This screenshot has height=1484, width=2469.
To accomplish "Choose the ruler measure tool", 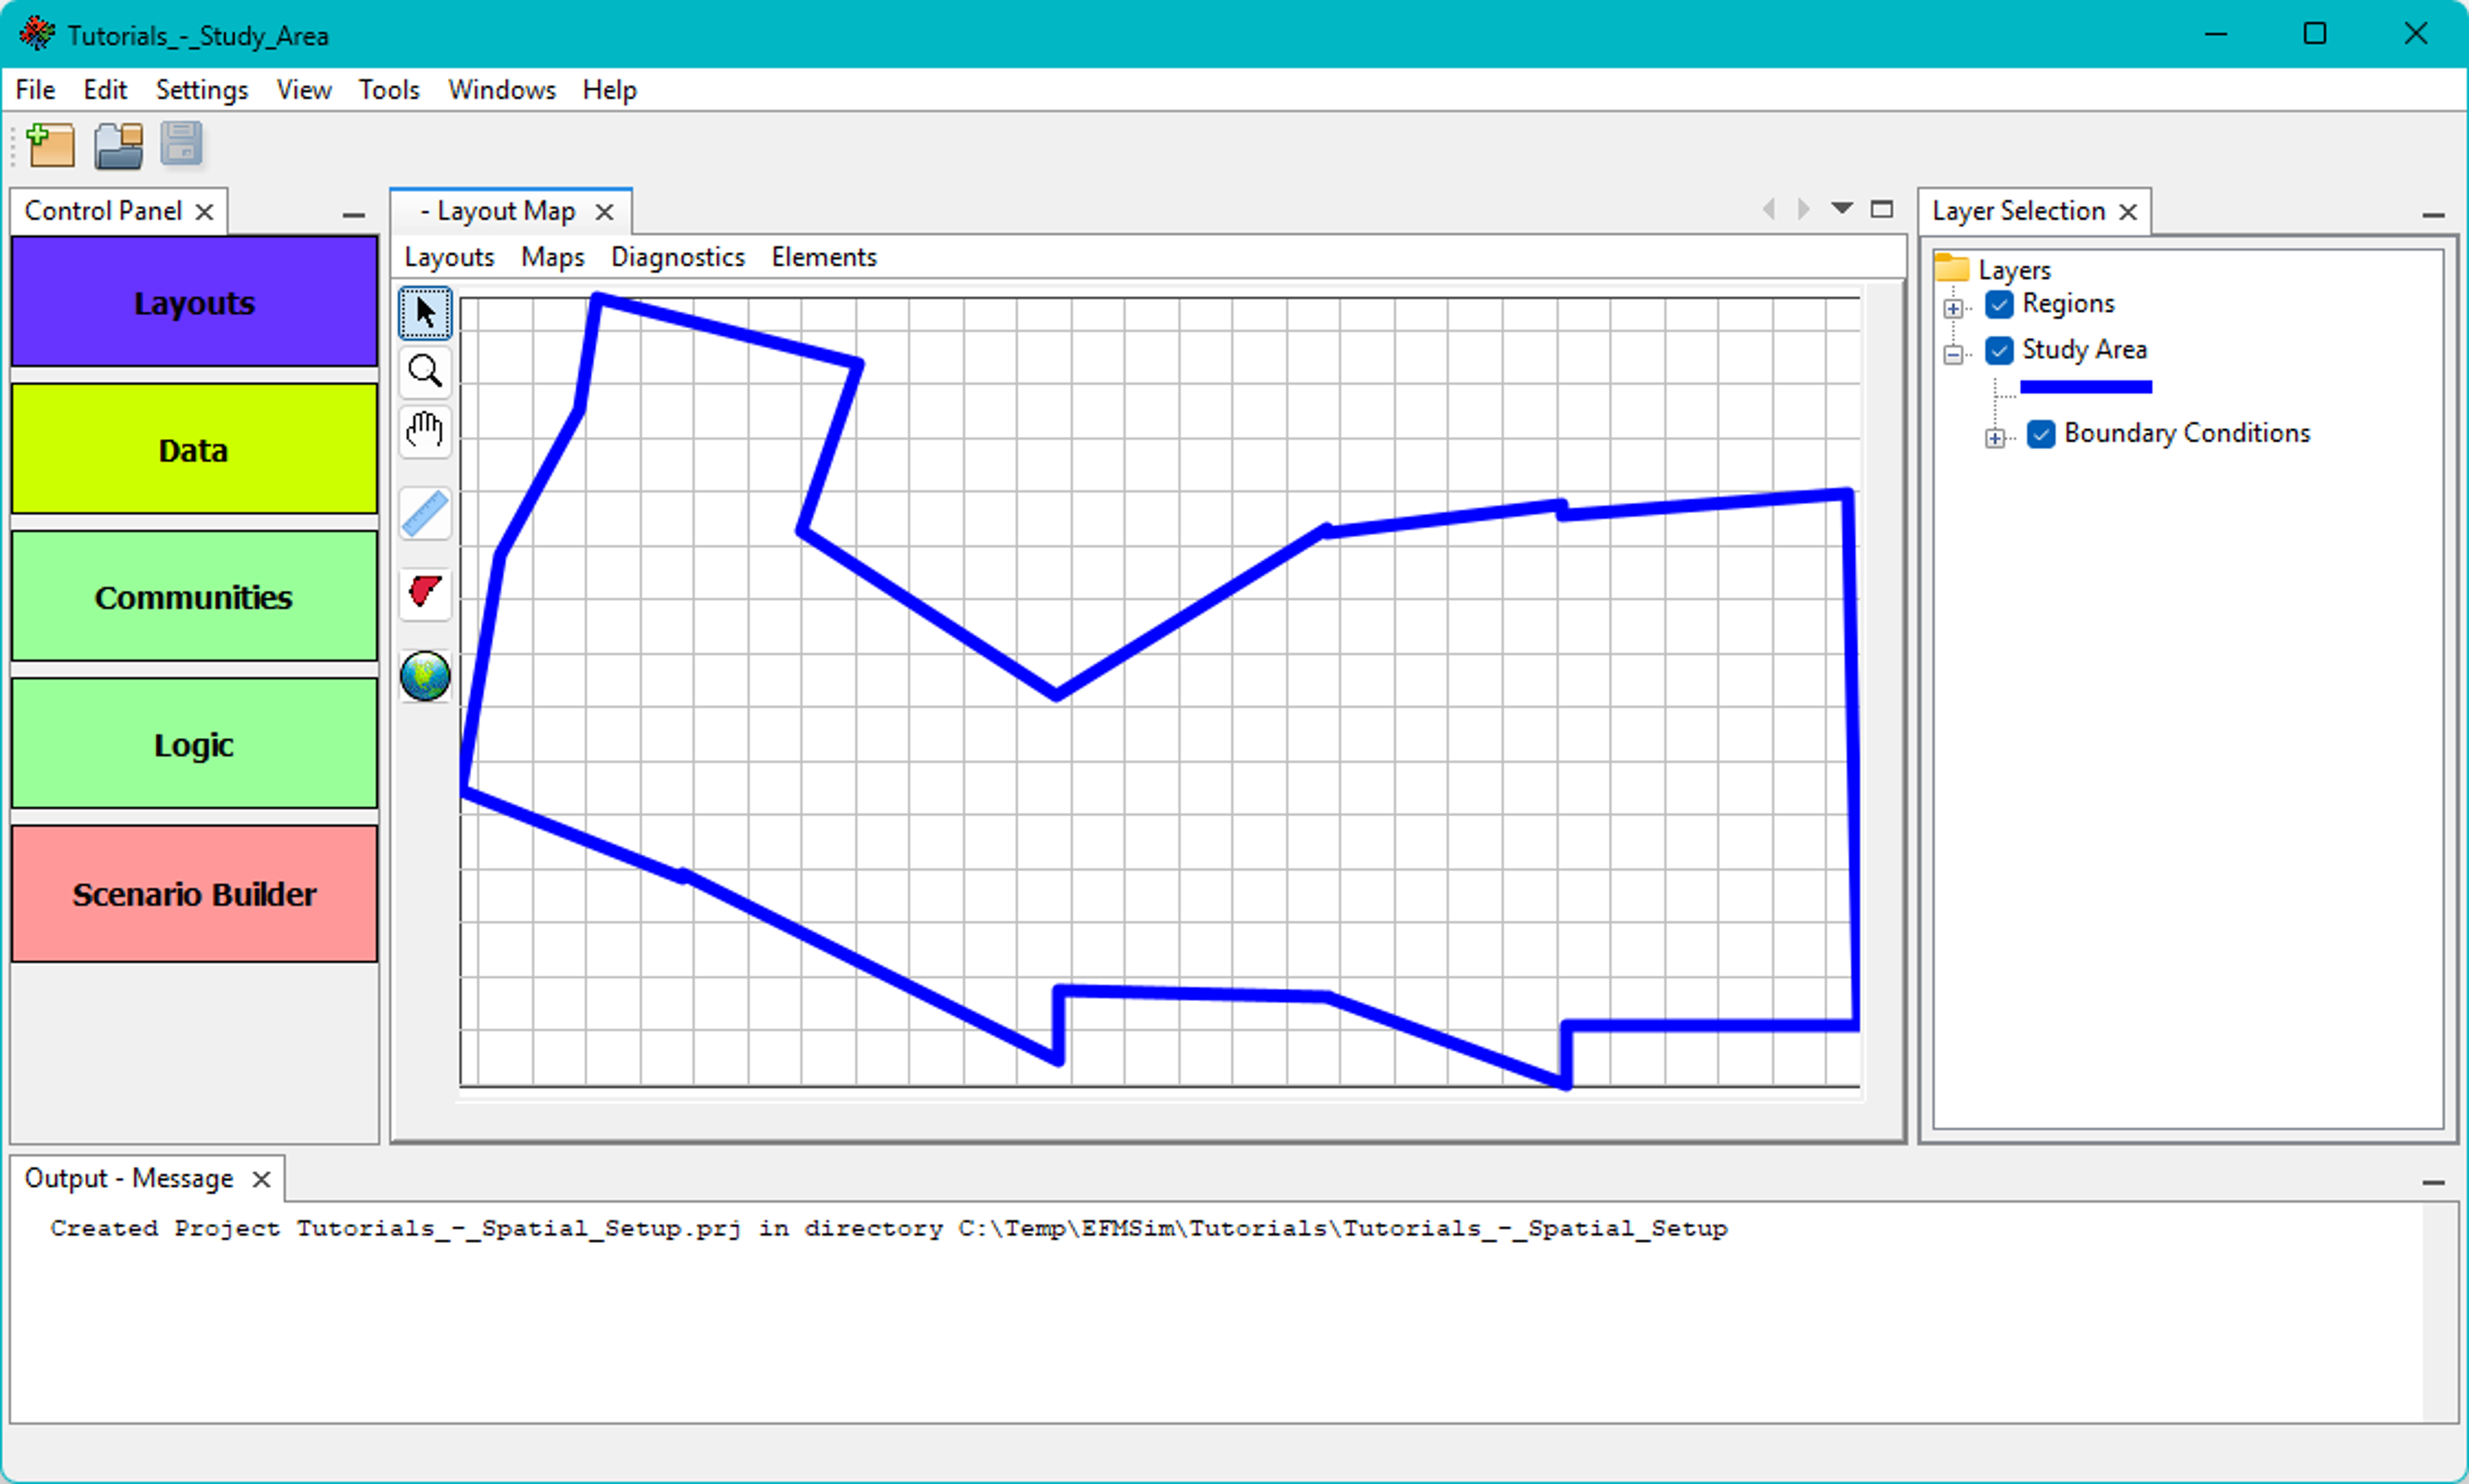I will point(425,514).
